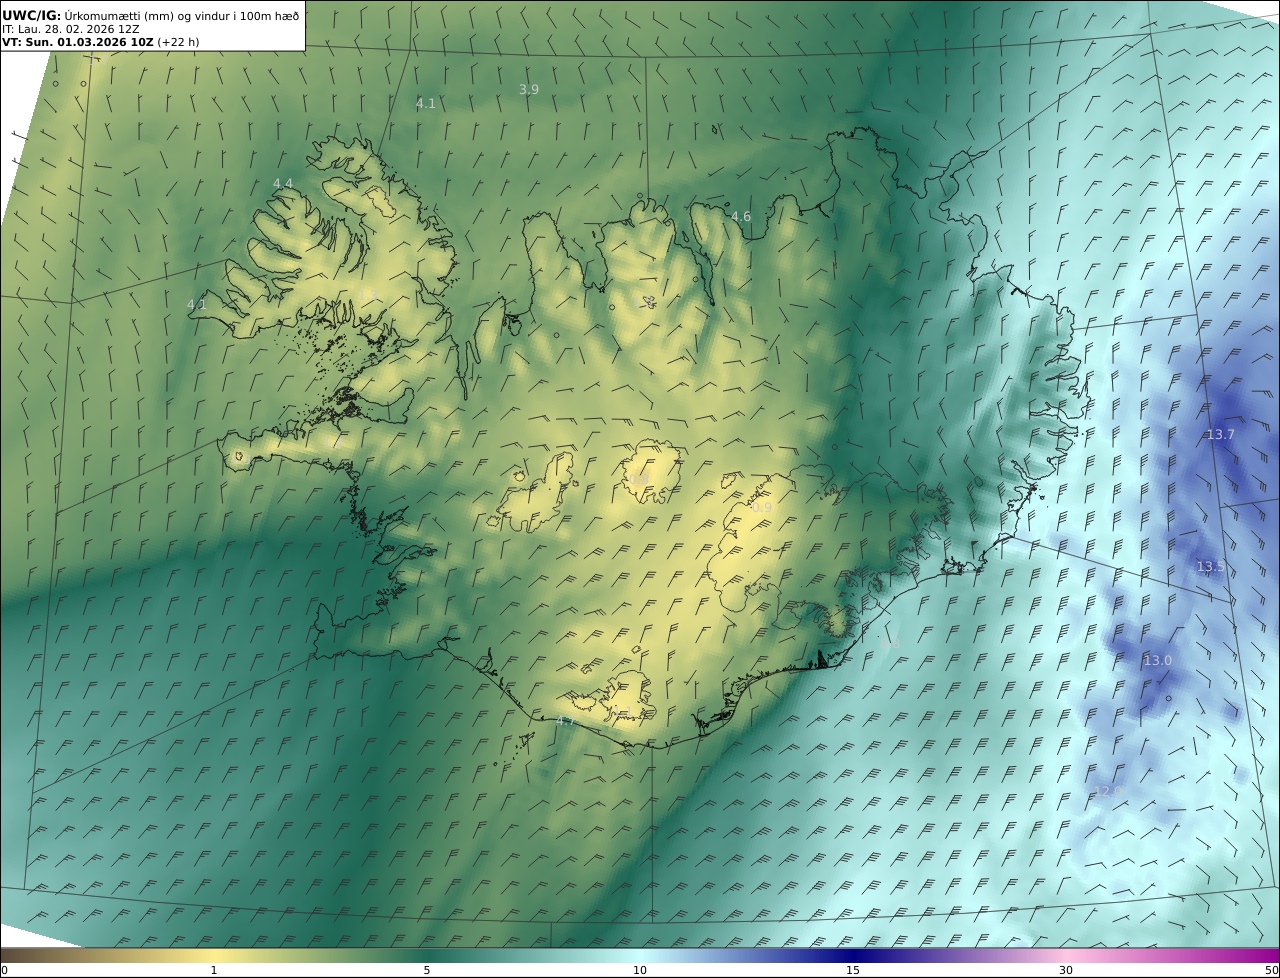This screenshot has height=978, width=1280.
Task: Click the 0.9 value label on the glacier
Action: [762, 508]
